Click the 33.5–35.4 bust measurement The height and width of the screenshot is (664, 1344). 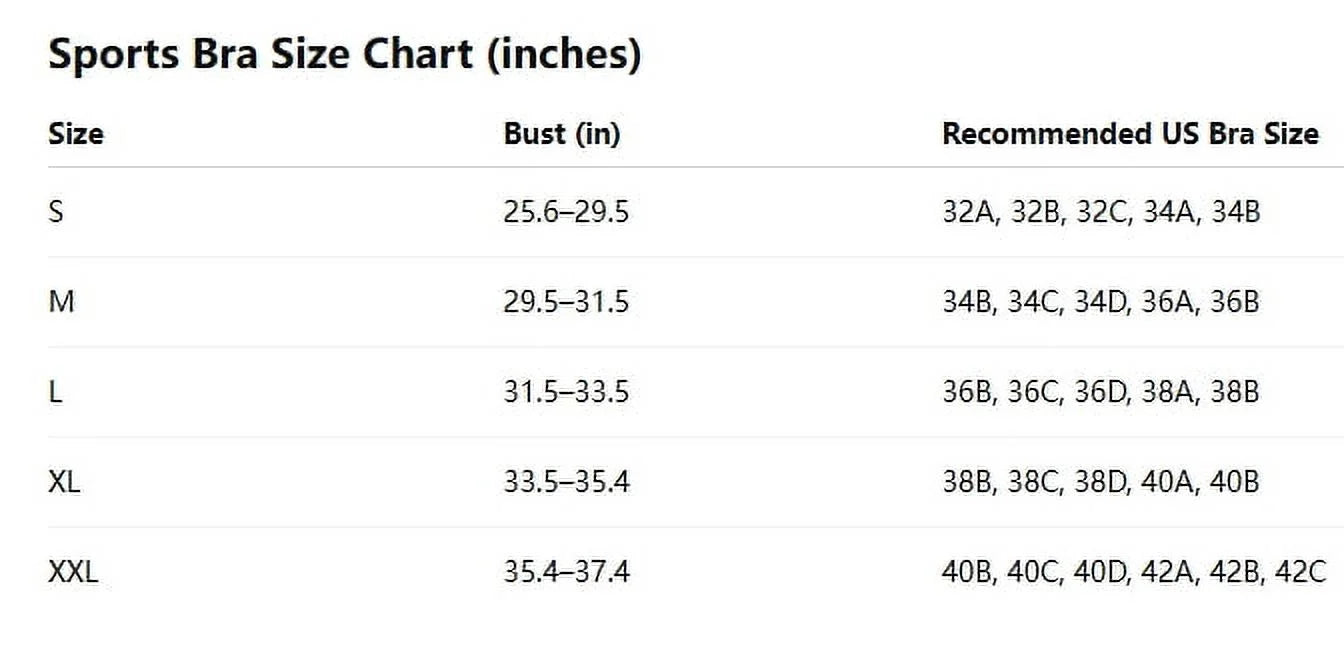point(566,482)
